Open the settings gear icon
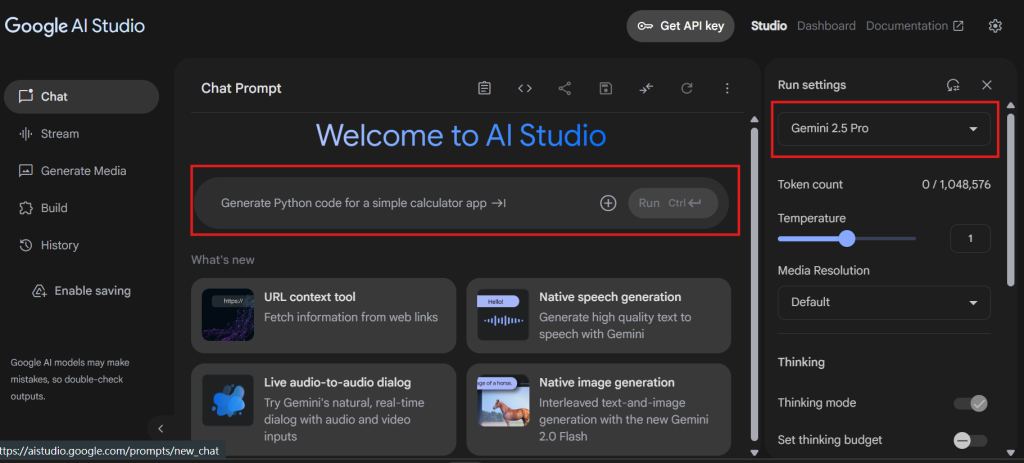 (995, 26)
